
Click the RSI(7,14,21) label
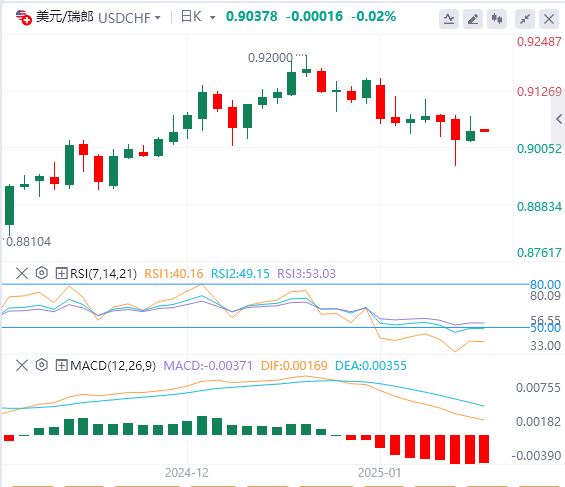click(103, 273)
